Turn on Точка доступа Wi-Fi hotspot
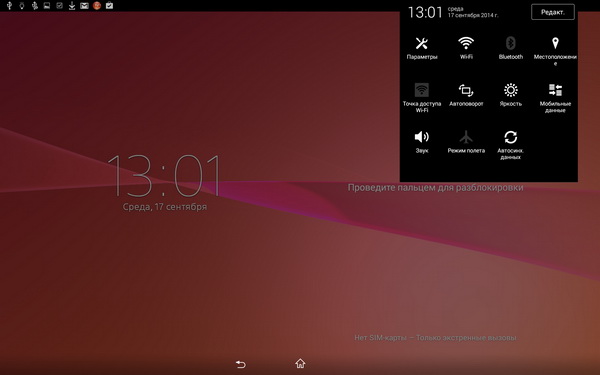 [422, 98]
